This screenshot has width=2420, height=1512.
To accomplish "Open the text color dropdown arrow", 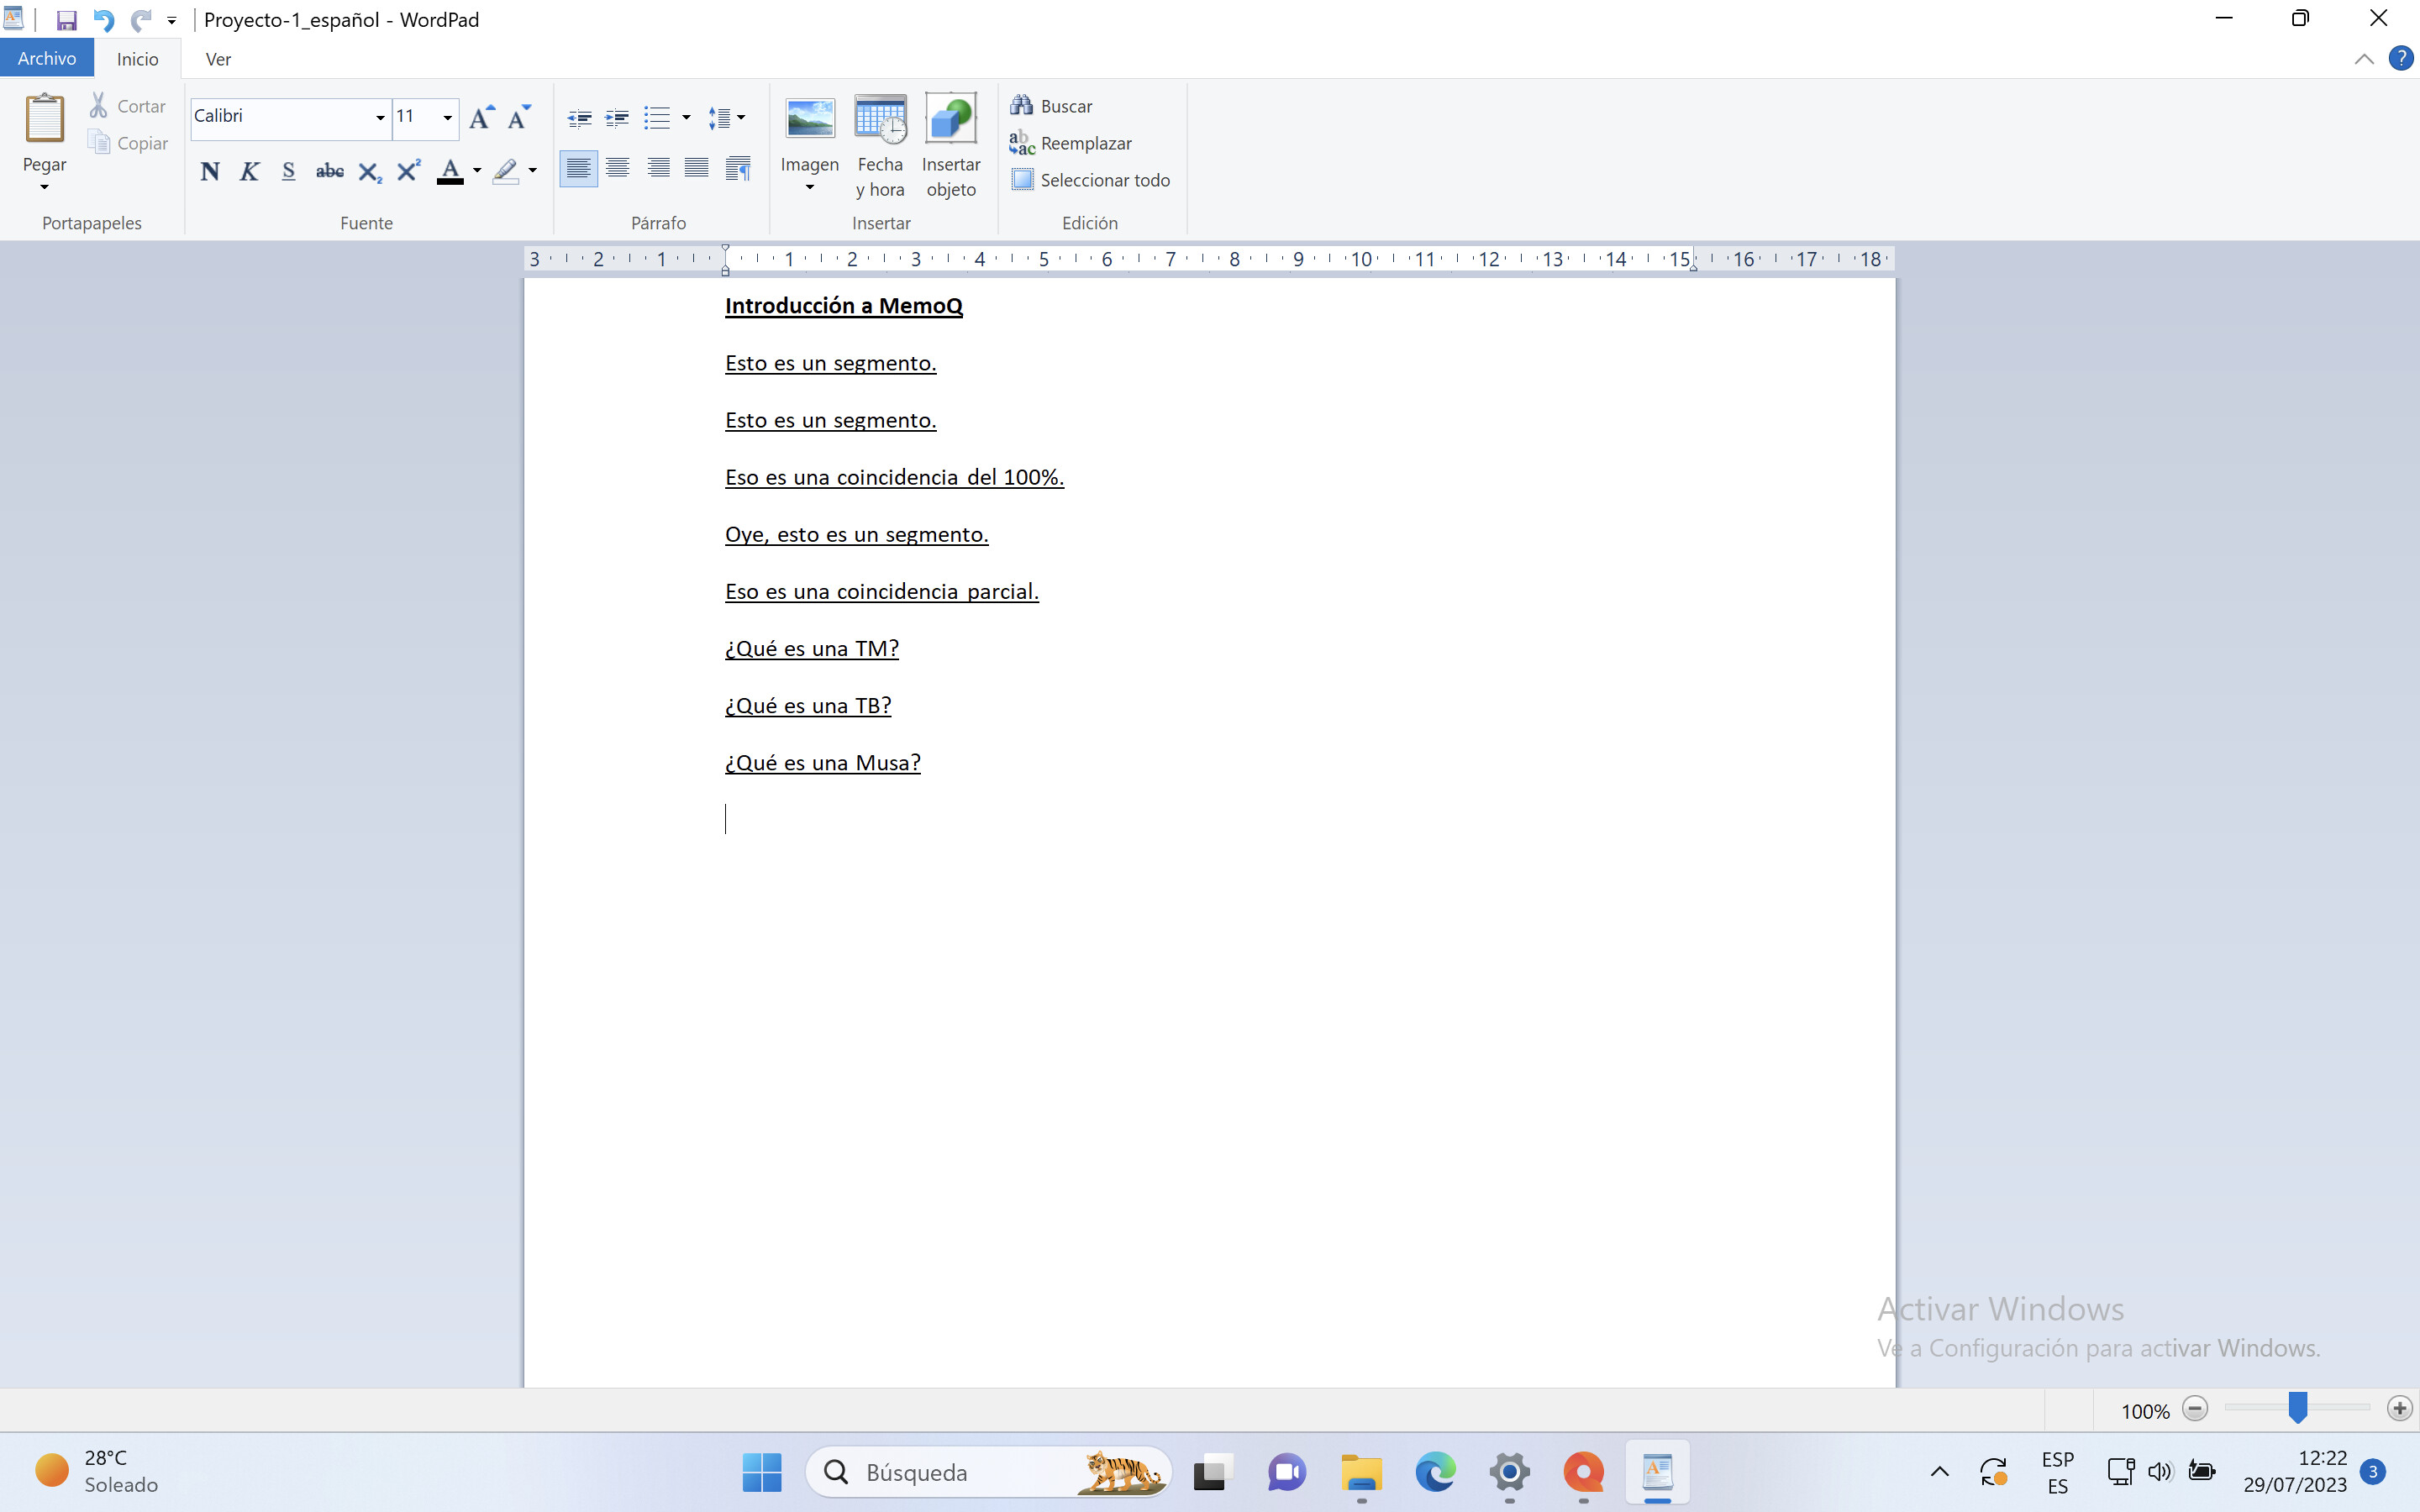I will pos(477,171).
